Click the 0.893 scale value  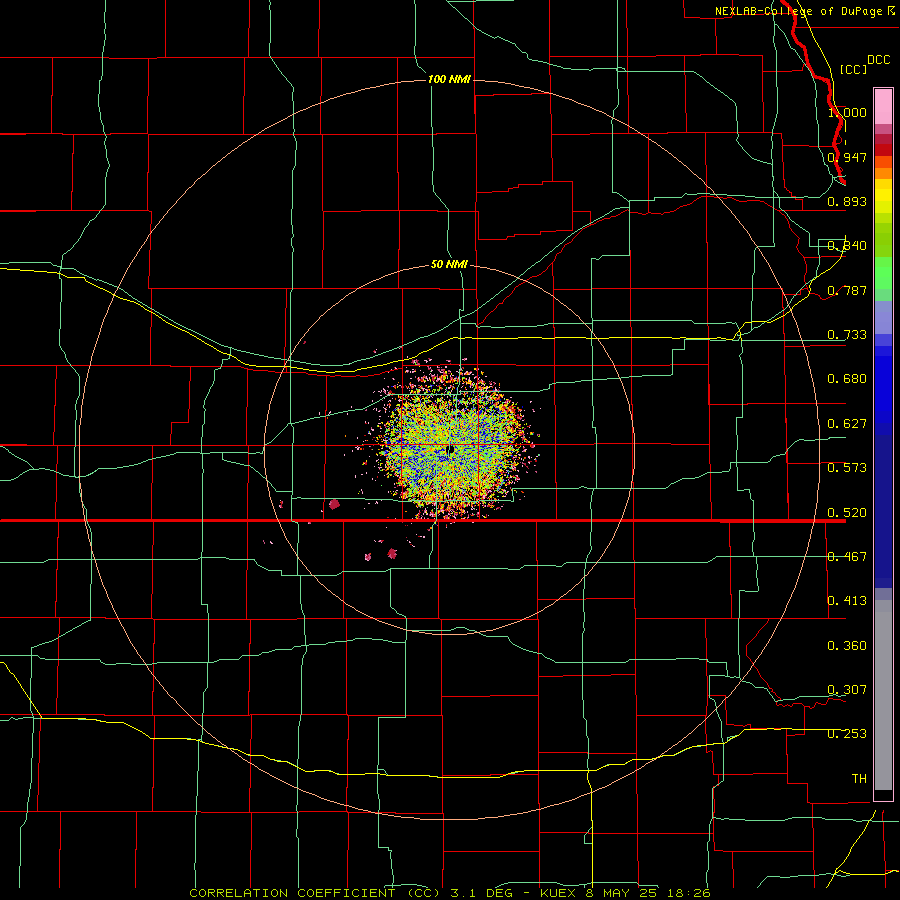pos(847,201)
